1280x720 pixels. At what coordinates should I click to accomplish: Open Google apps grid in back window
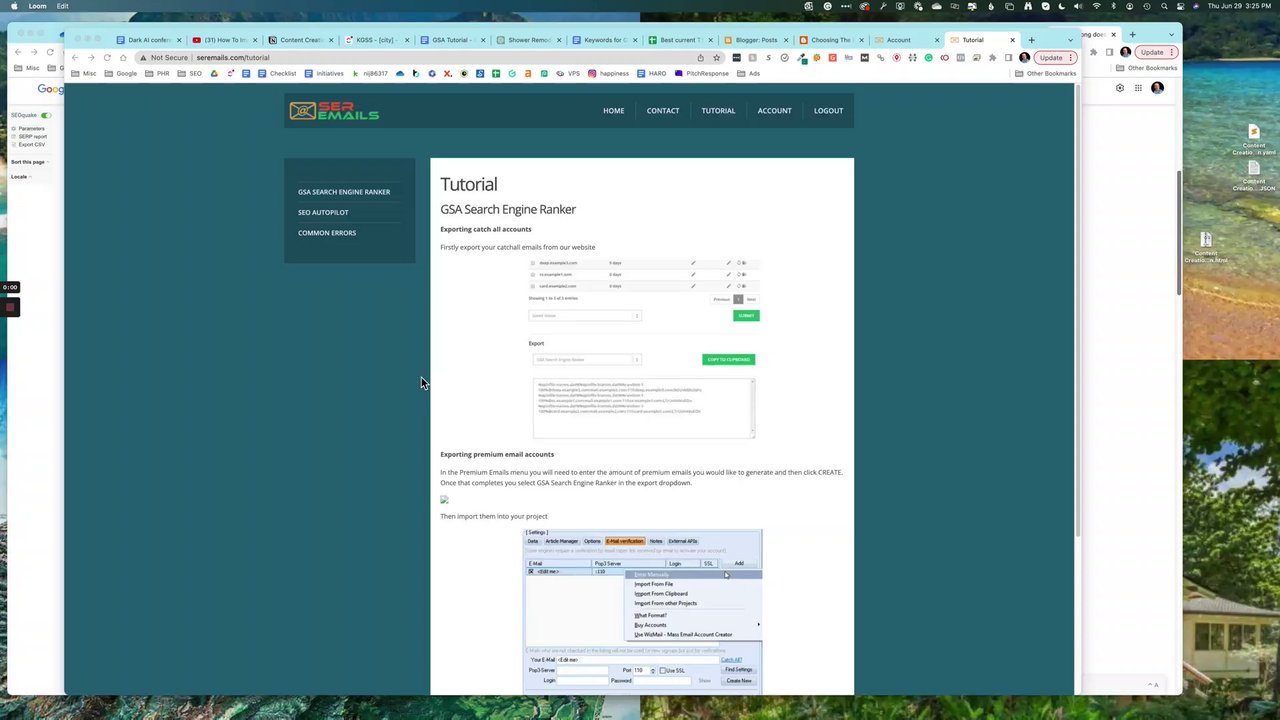click(x=1138, y=88)
